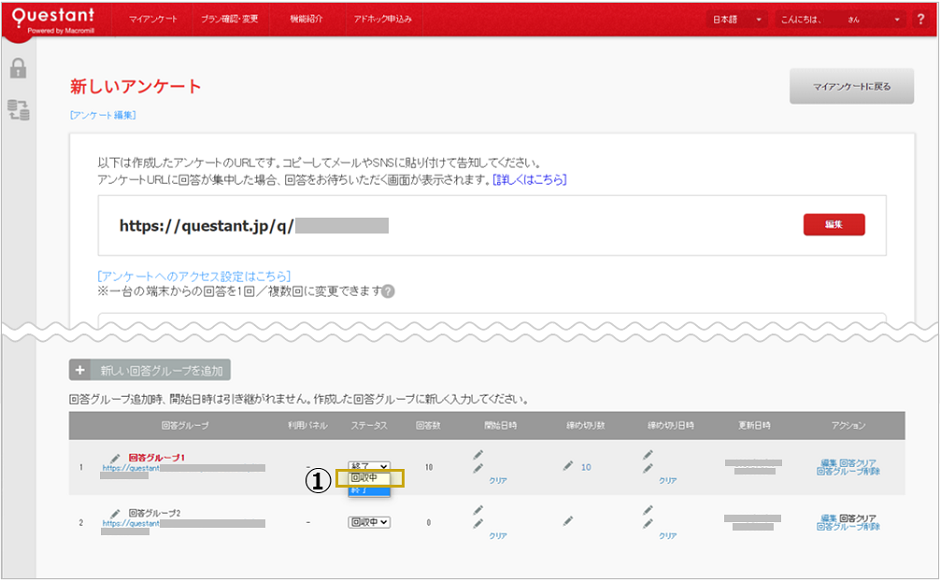Open [アンケート編集] link

coord(103,115)
